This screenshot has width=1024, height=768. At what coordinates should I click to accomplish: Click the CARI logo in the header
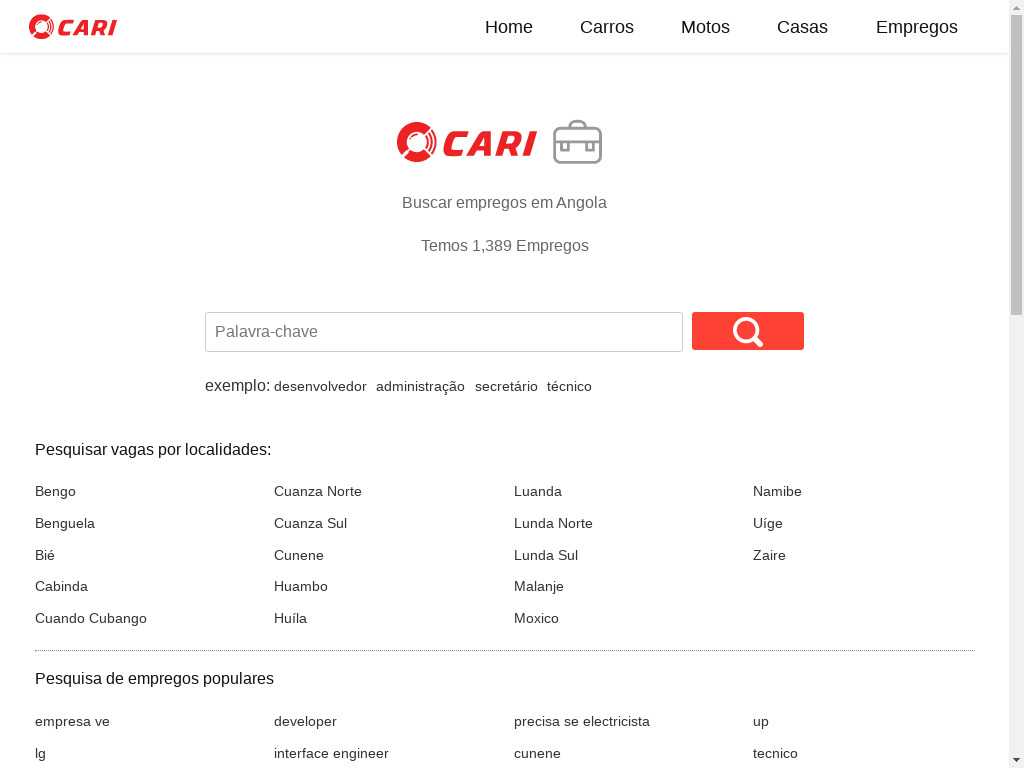[x=72, y=27]
